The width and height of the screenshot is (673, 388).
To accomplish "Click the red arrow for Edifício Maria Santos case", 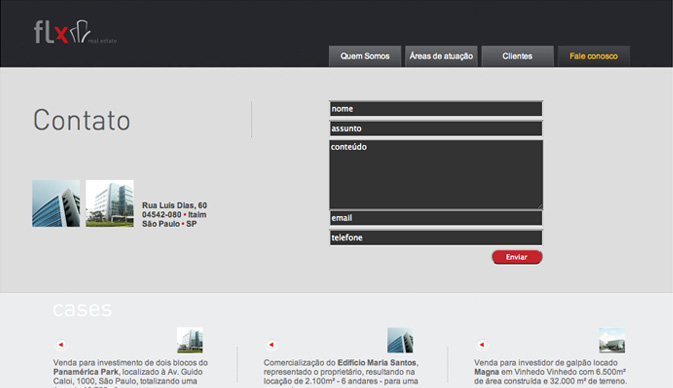I will pos(271,345).
